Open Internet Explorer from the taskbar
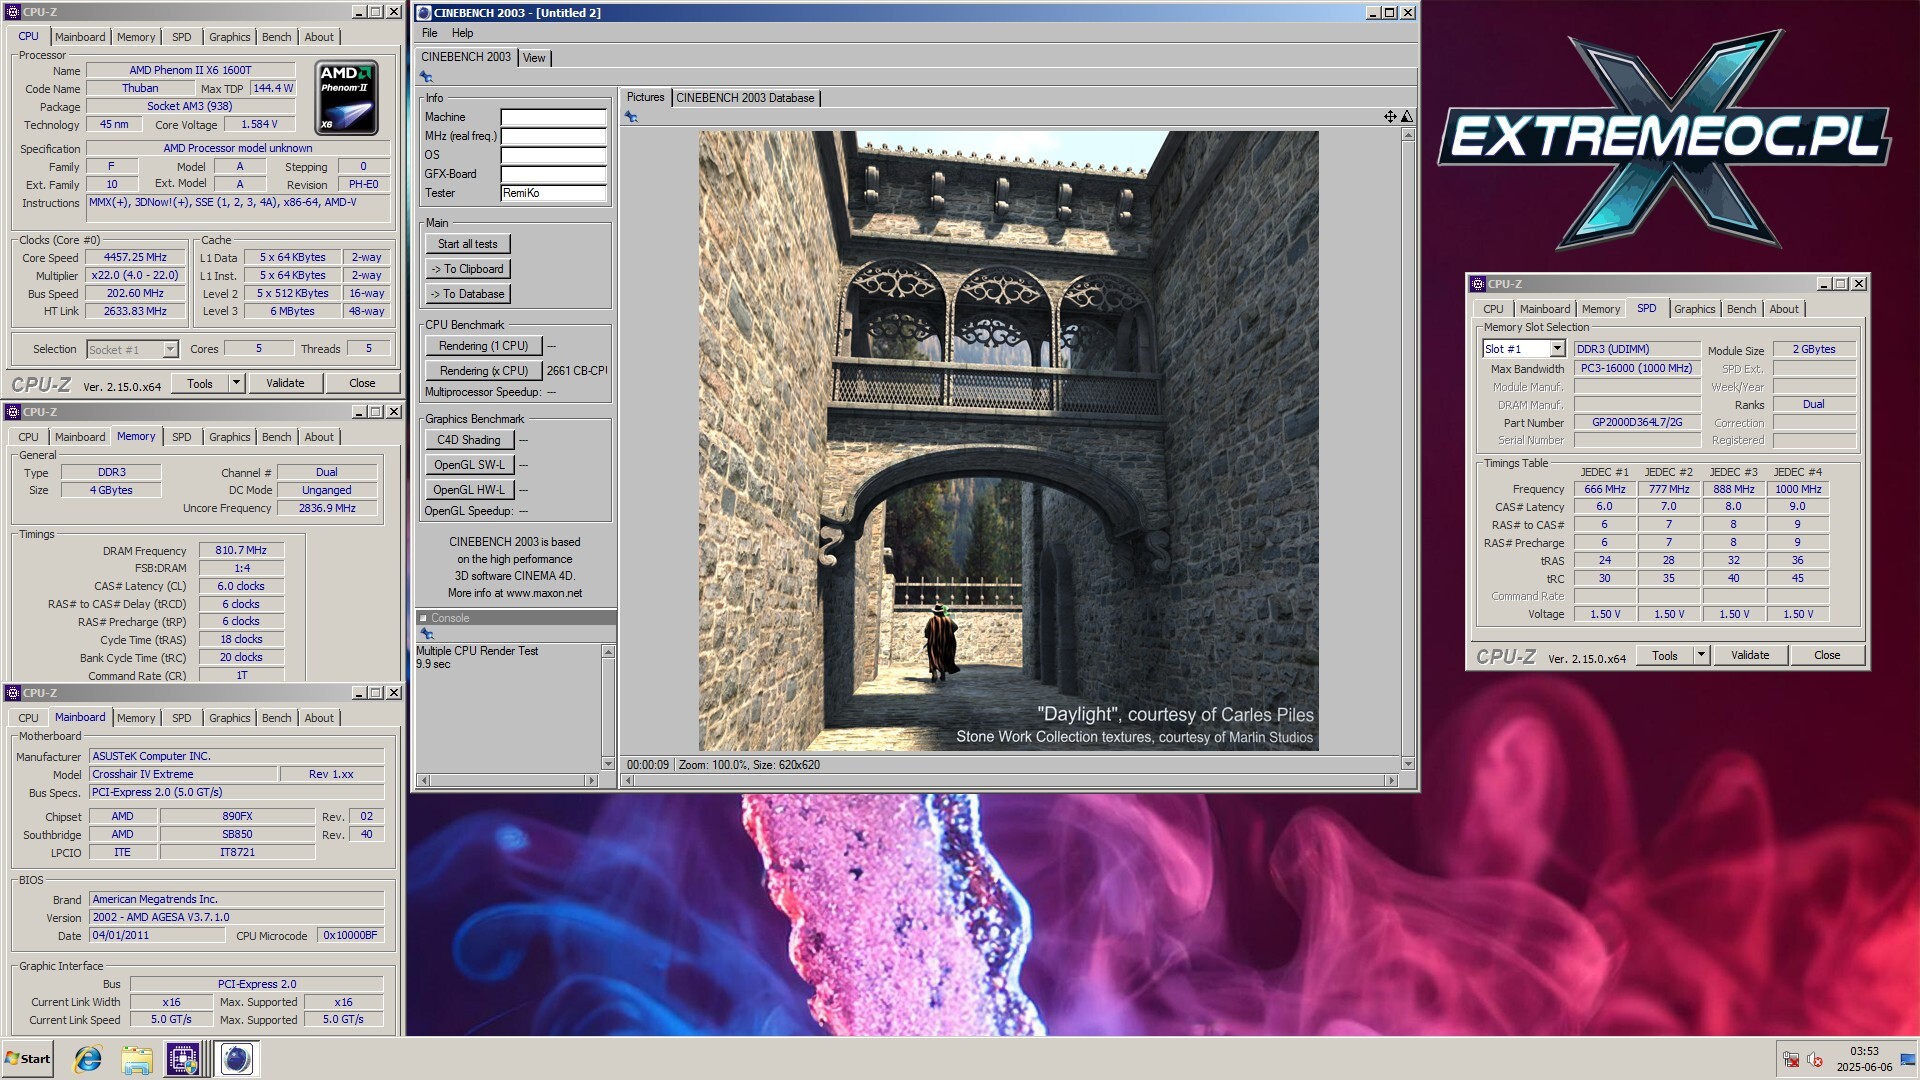The height and width of the screenshot is (1080, 1920). 88,1059
